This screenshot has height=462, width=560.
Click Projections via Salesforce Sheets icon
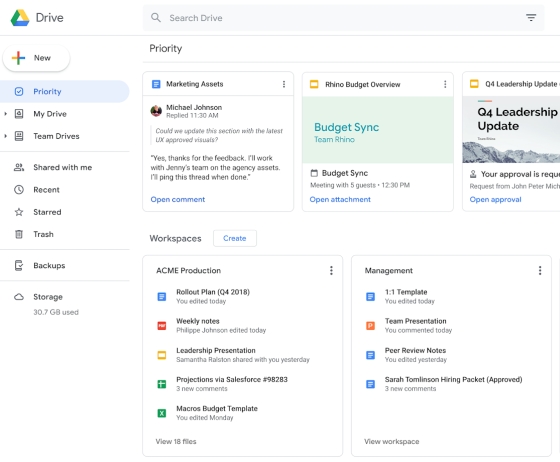click(x=162, y=384)
